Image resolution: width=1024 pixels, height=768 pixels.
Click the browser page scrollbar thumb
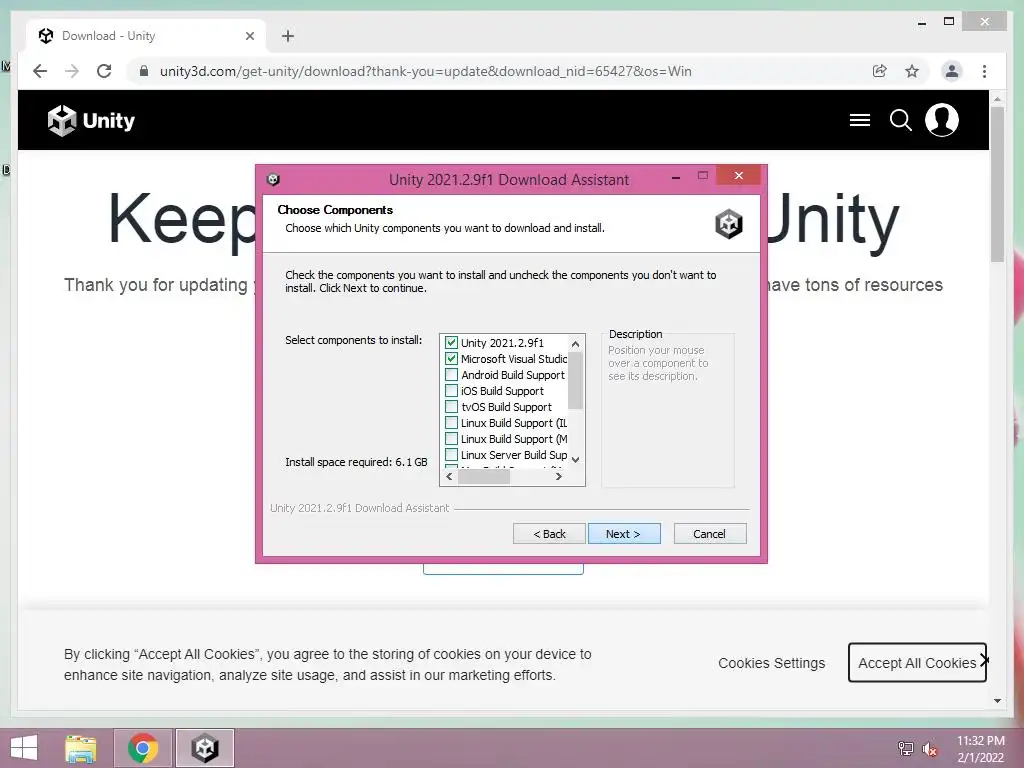point(997,184)
